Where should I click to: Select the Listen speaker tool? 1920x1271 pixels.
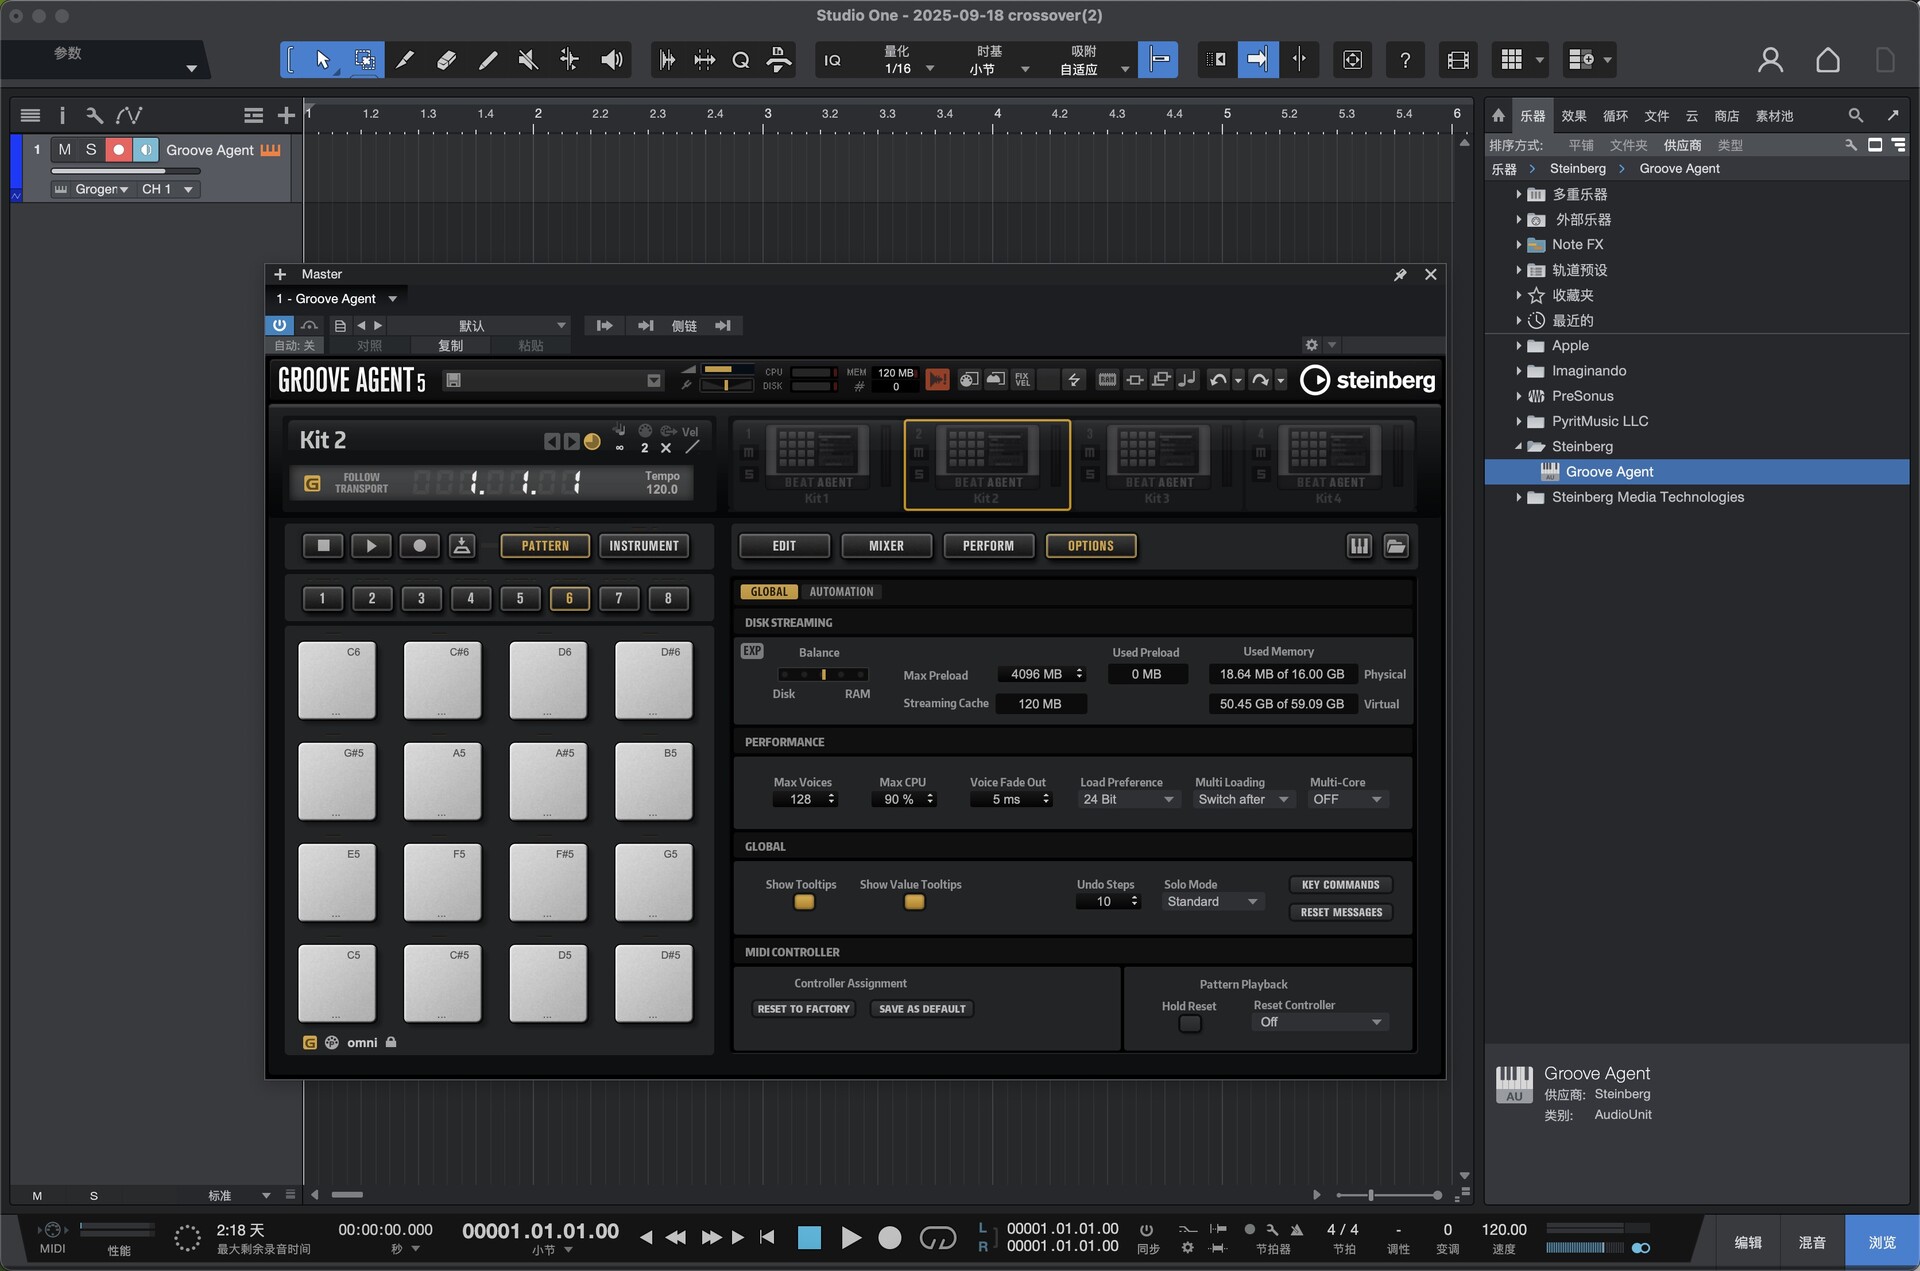[x=611, y=60]
